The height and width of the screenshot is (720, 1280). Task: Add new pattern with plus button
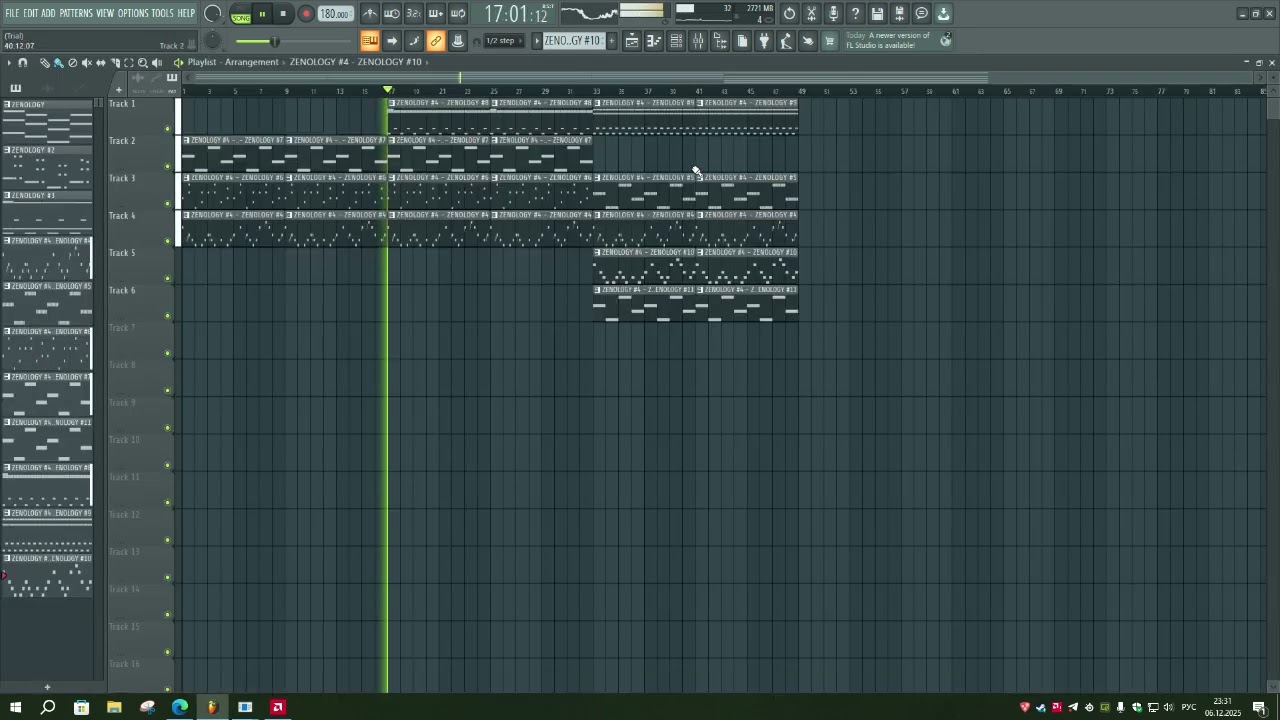pyautogui.click(x=611, y=41)
